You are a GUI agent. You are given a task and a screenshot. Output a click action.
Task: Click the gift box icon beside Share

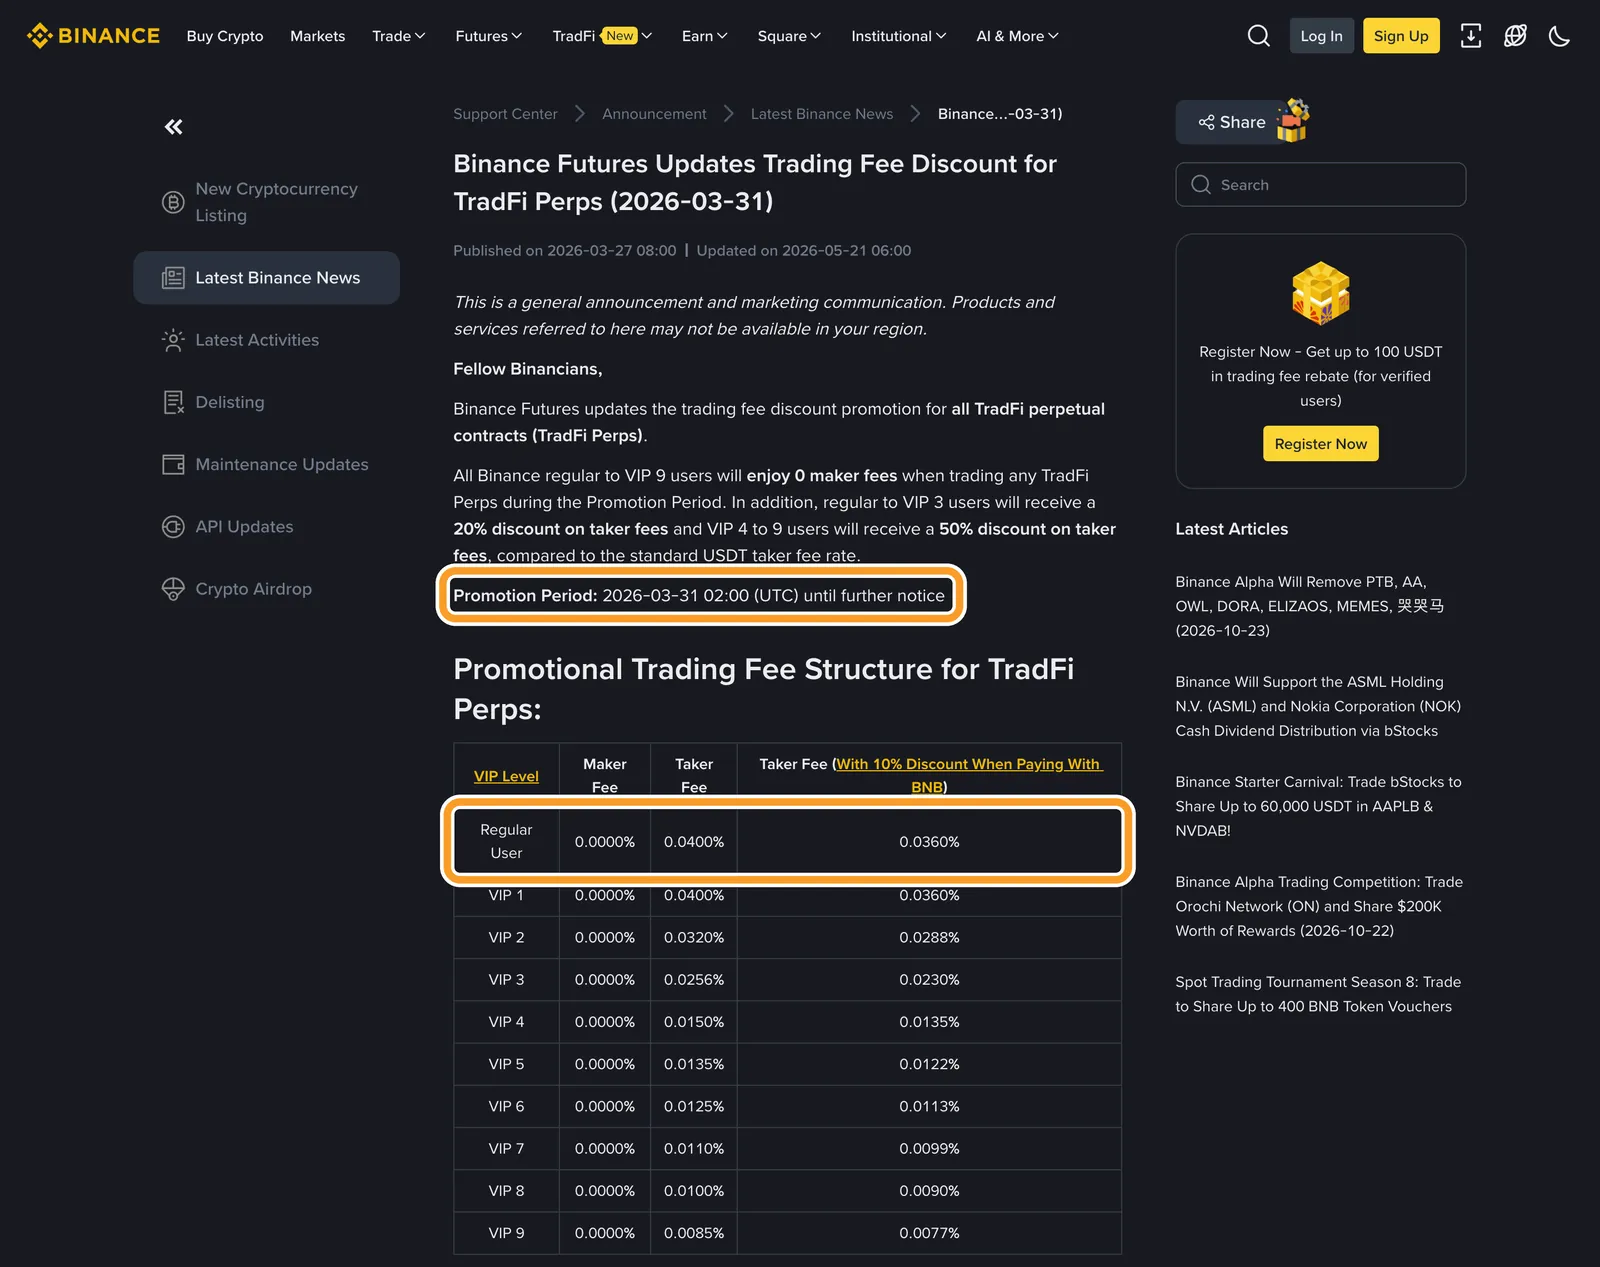(1293, 121)
